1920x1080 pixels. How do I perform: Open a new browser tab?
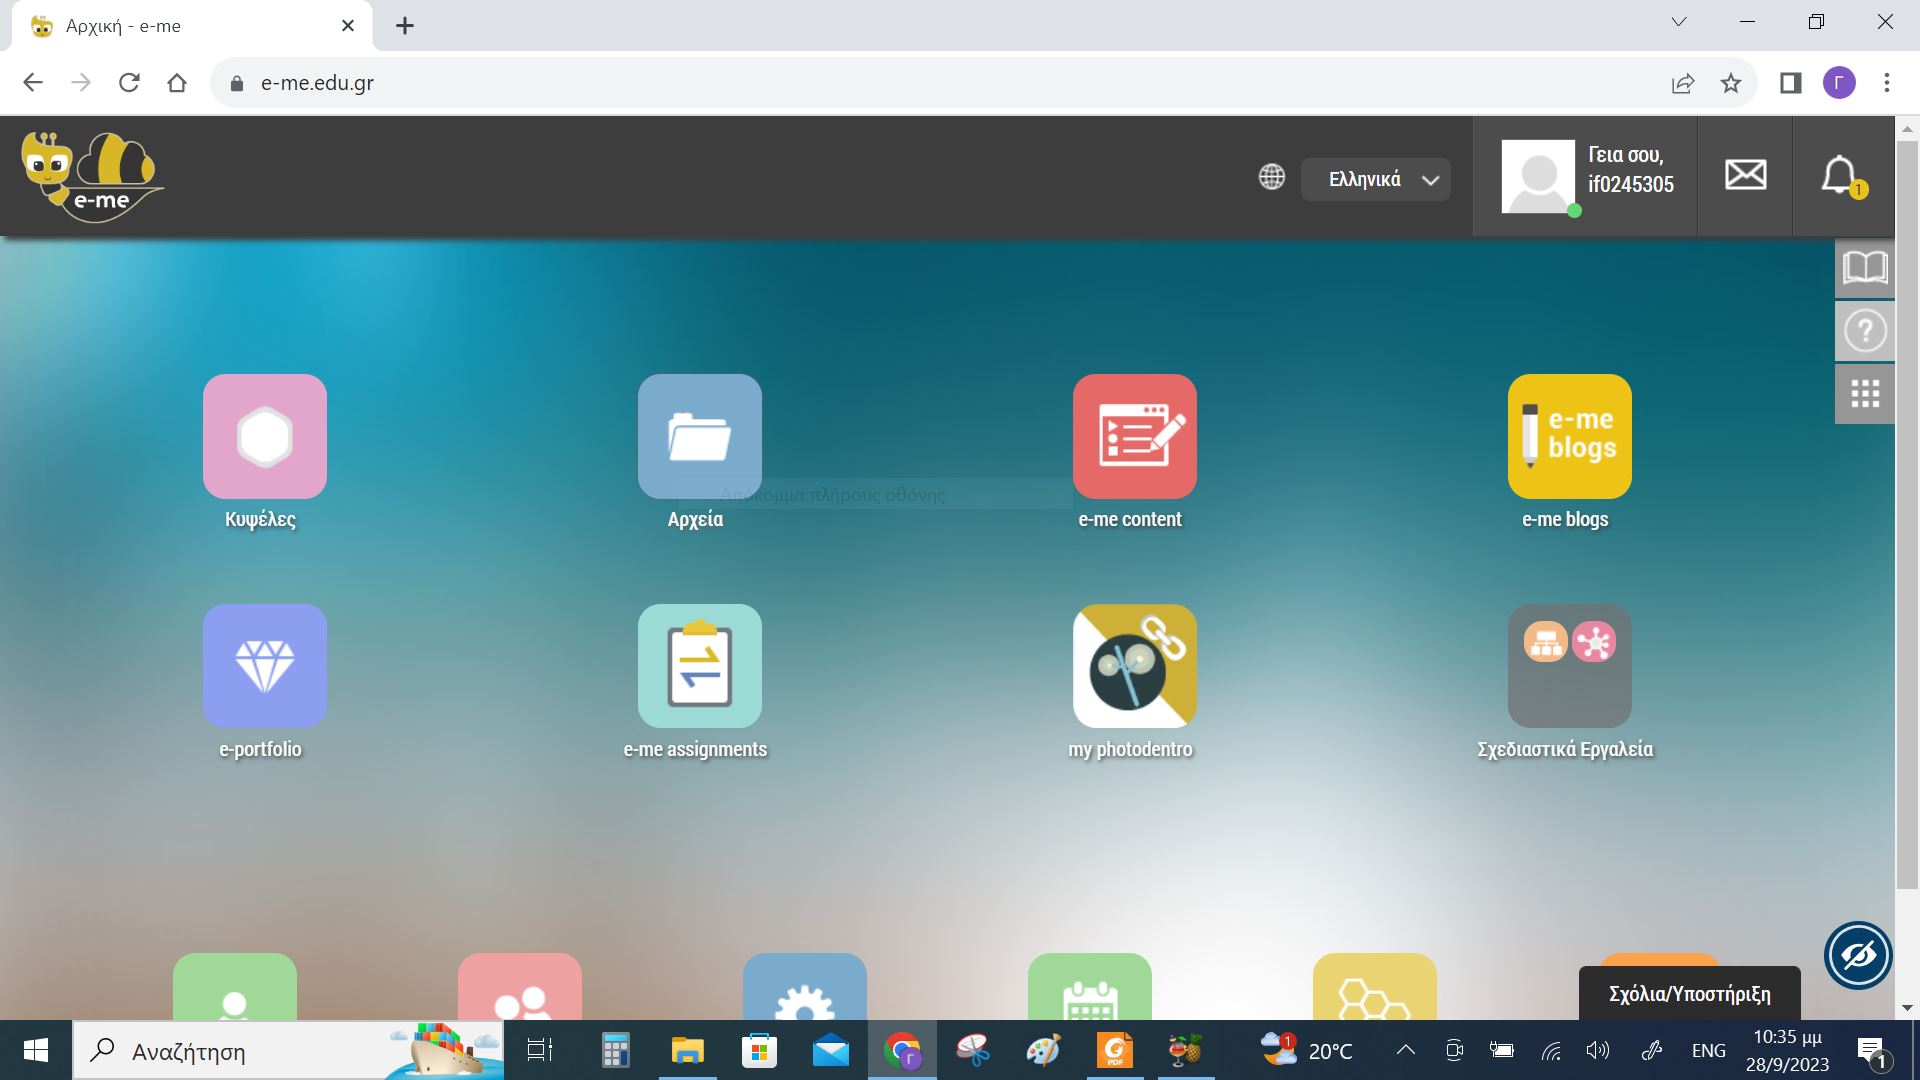point(404,26)
